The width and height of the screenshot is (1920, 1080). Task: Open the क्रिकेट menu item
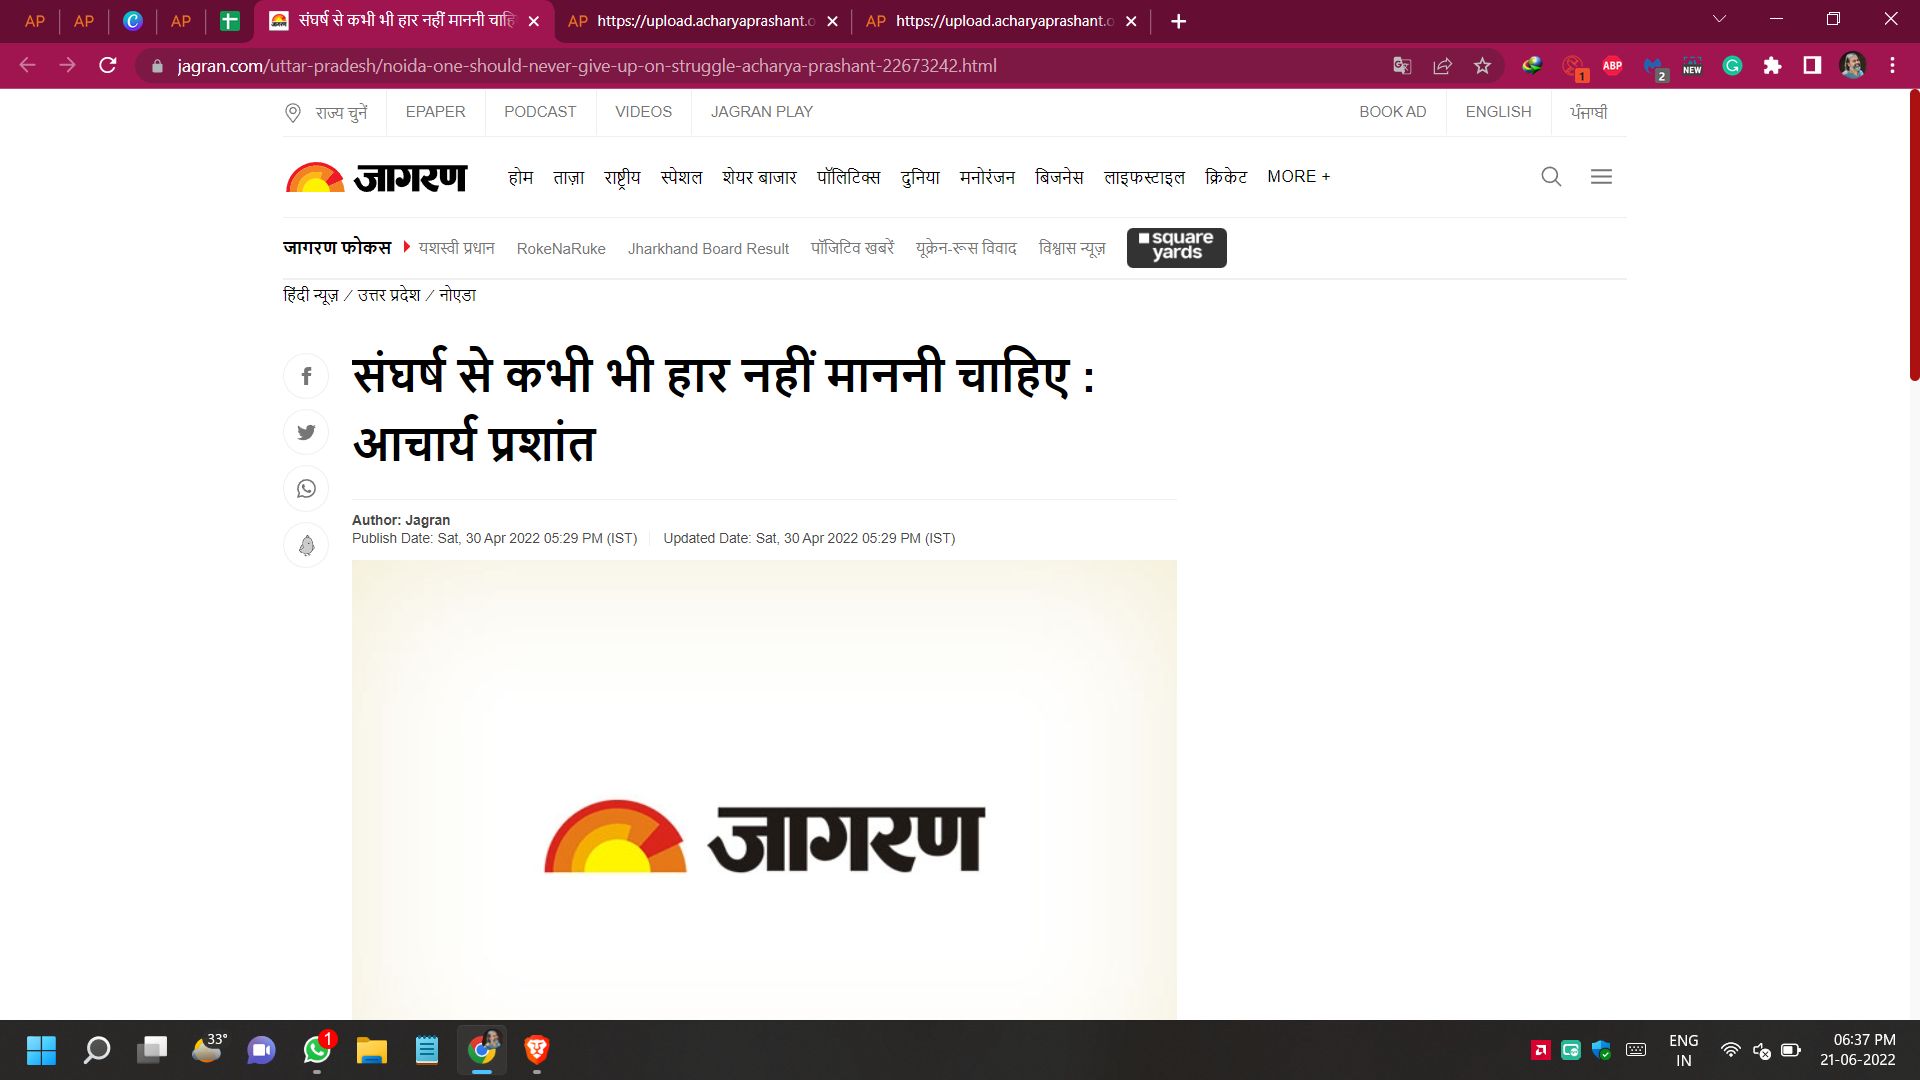point(1226,177)
